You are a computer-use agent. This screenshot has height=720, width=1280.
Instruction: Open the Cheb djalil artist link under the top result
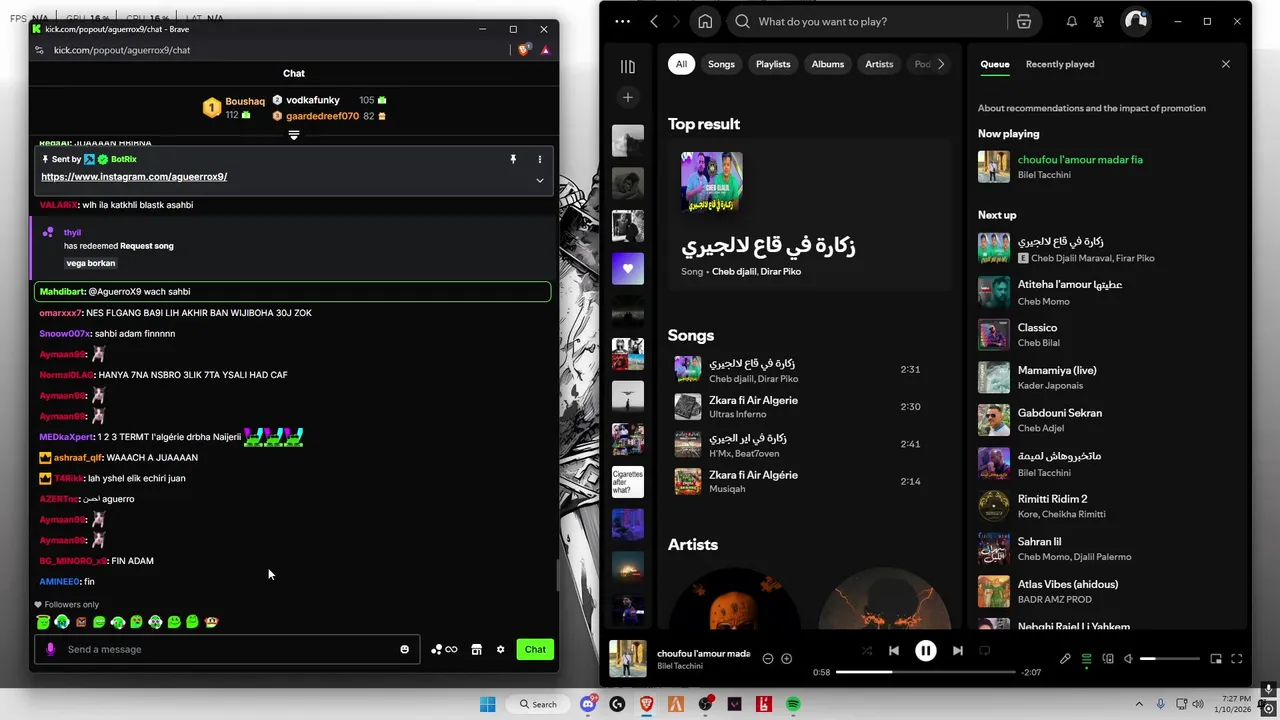click(x=734, y=271)
